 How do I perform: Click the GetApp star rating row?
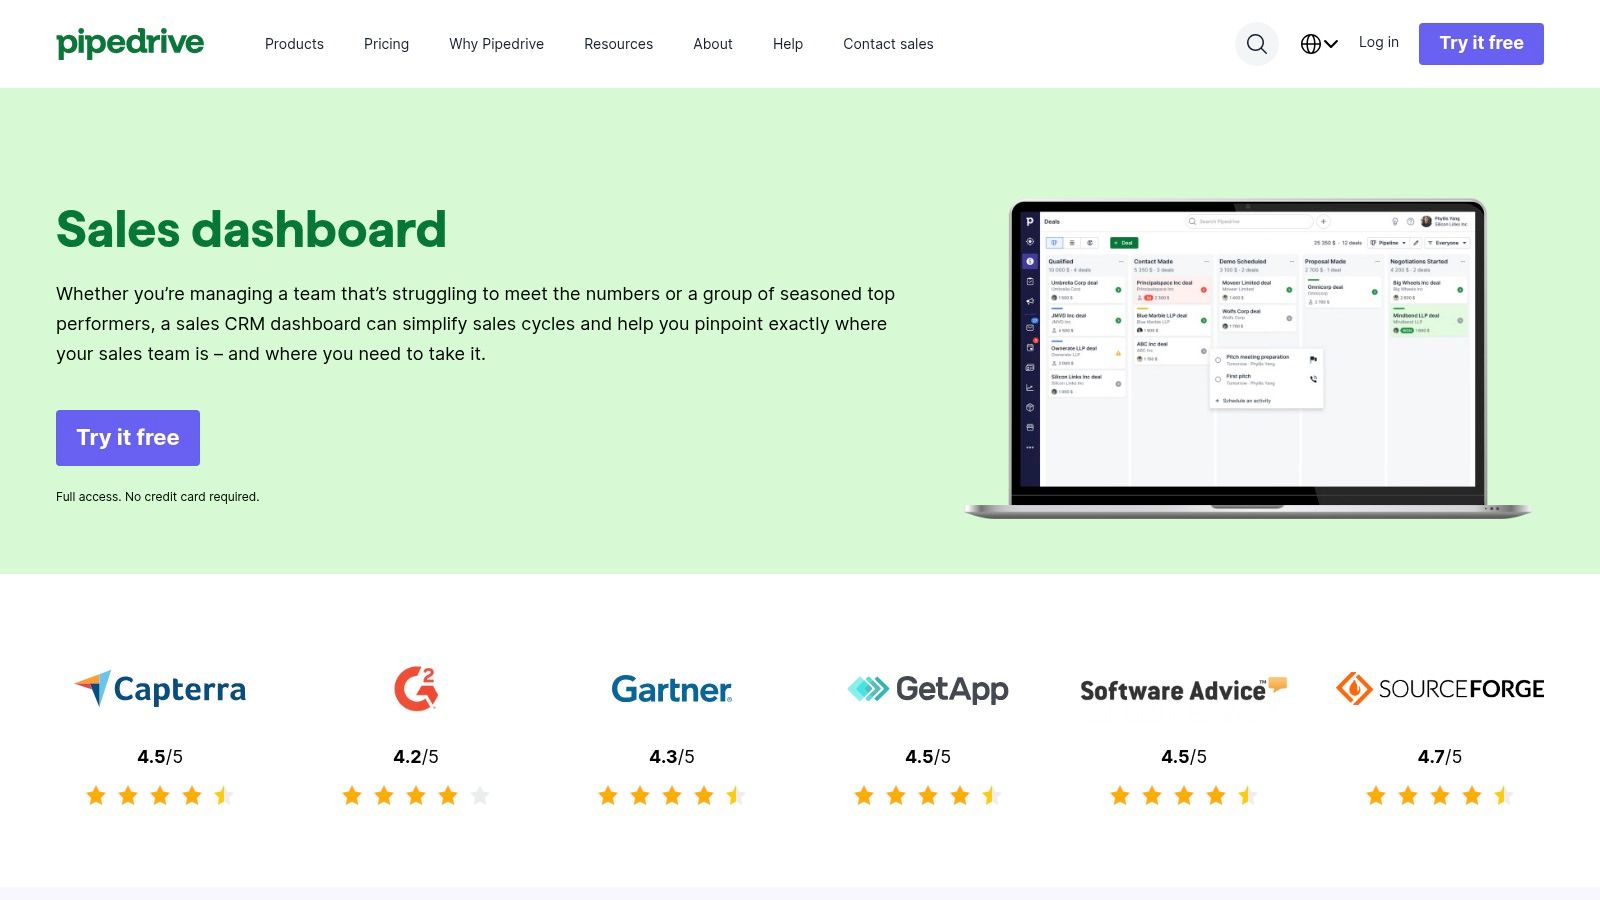[x=928, y=796]
